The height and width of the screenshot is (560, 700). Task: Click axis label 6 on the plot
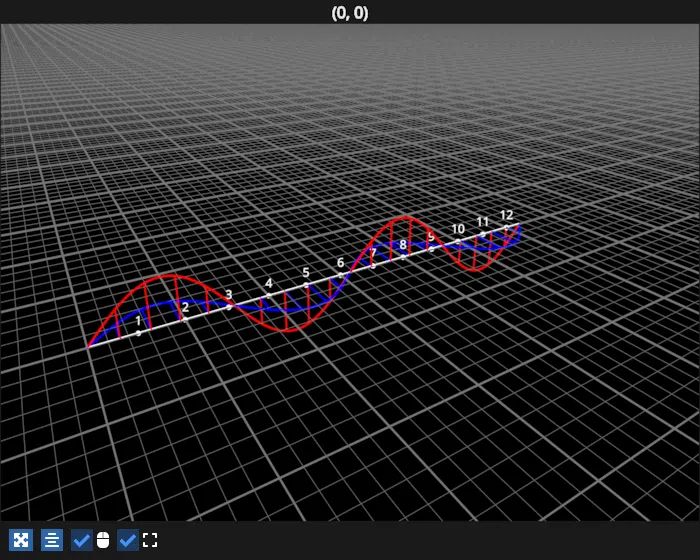(x=341, y=263)
